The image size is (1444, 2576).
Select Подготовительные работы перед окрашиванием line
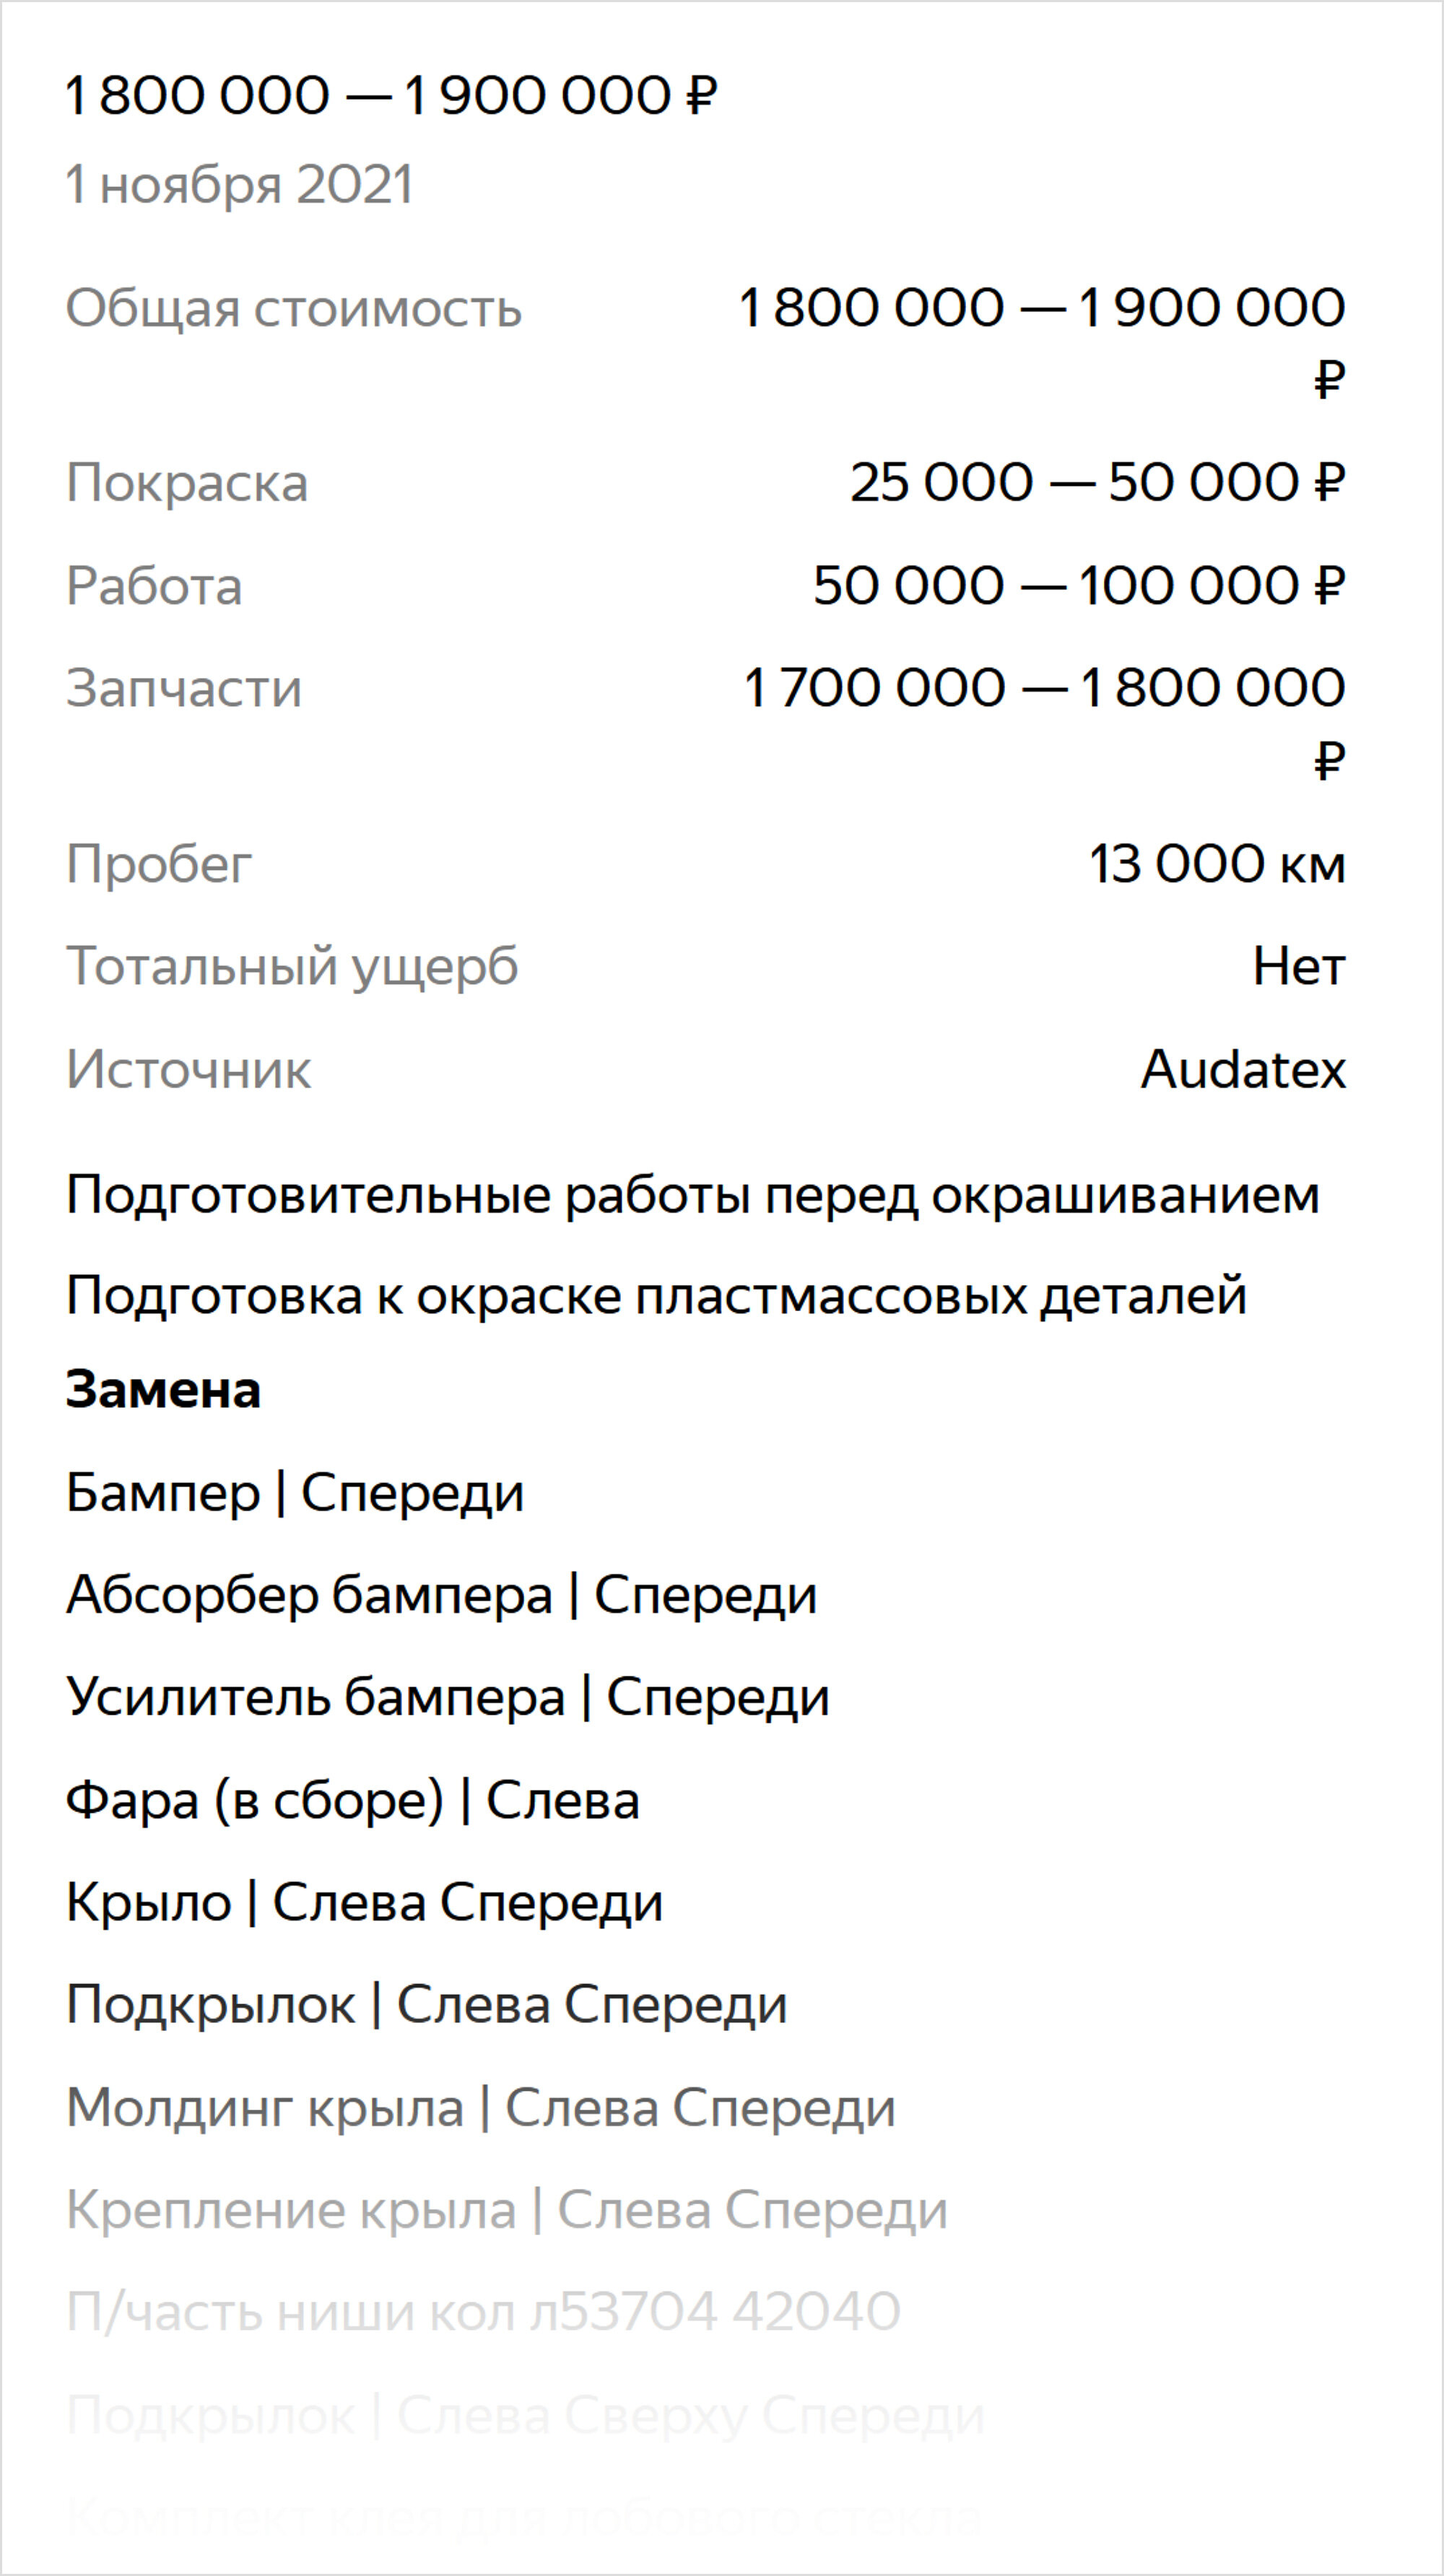(693, 1196)
